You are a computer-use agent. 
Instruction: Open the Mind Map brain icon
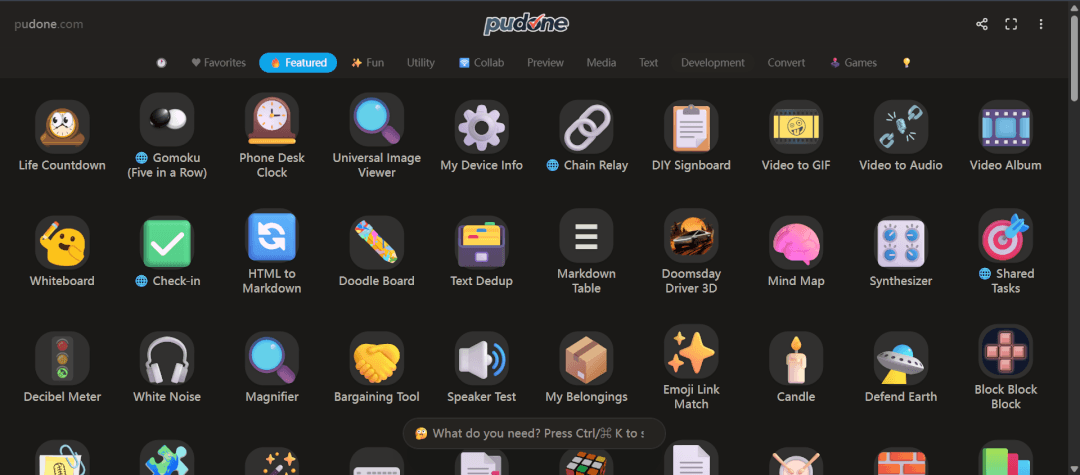coord(796,242)
